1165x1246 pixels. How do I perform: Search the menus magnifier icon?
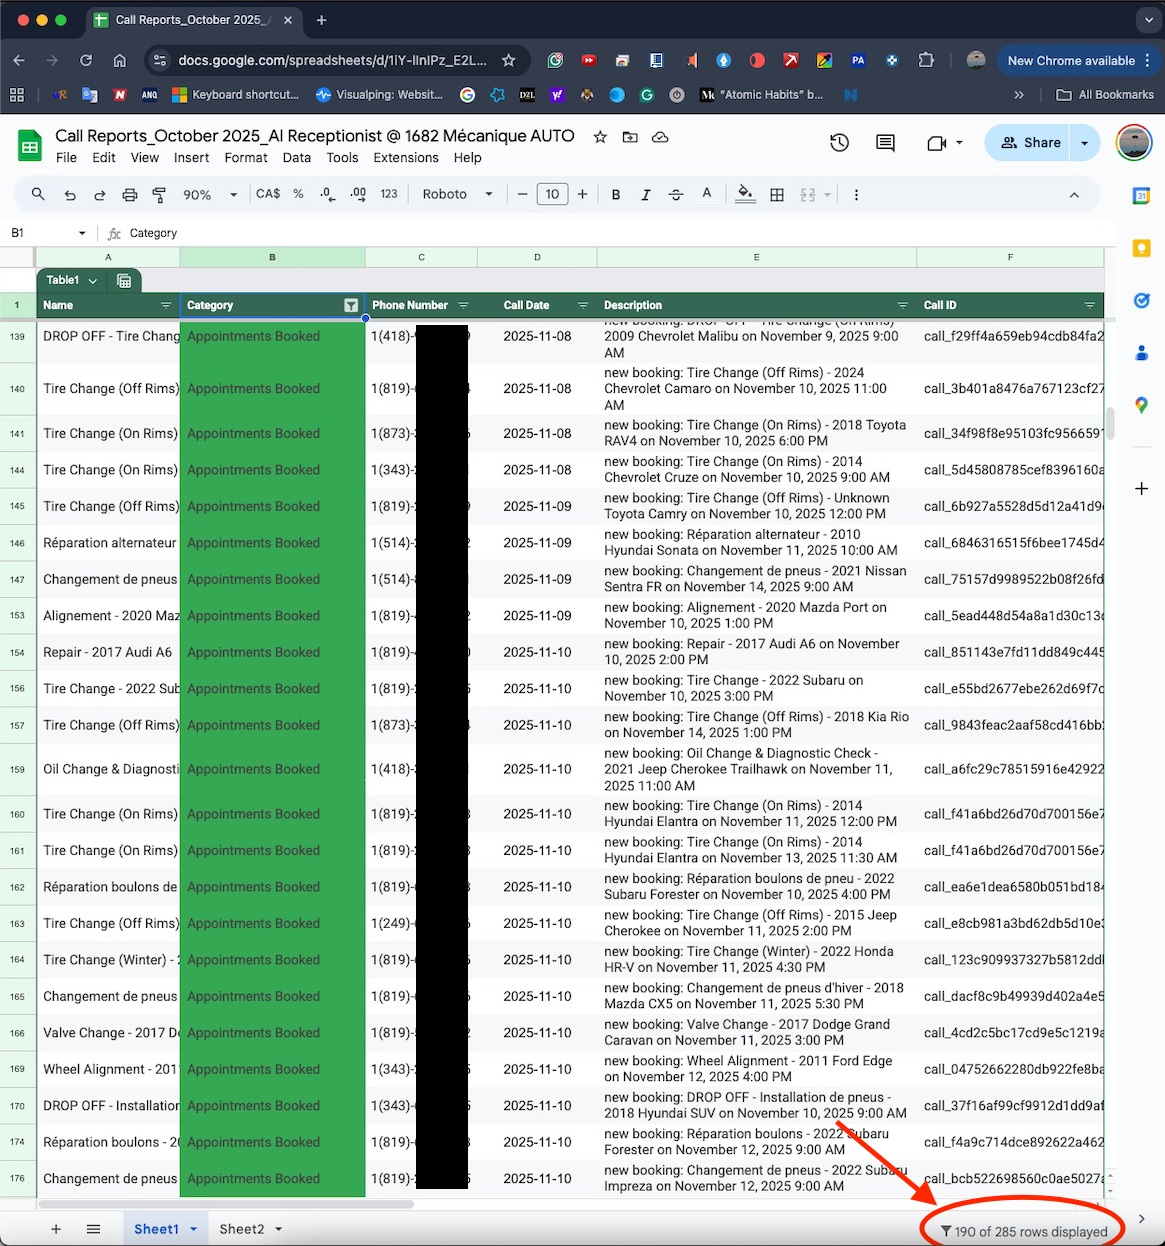point(38,194)
